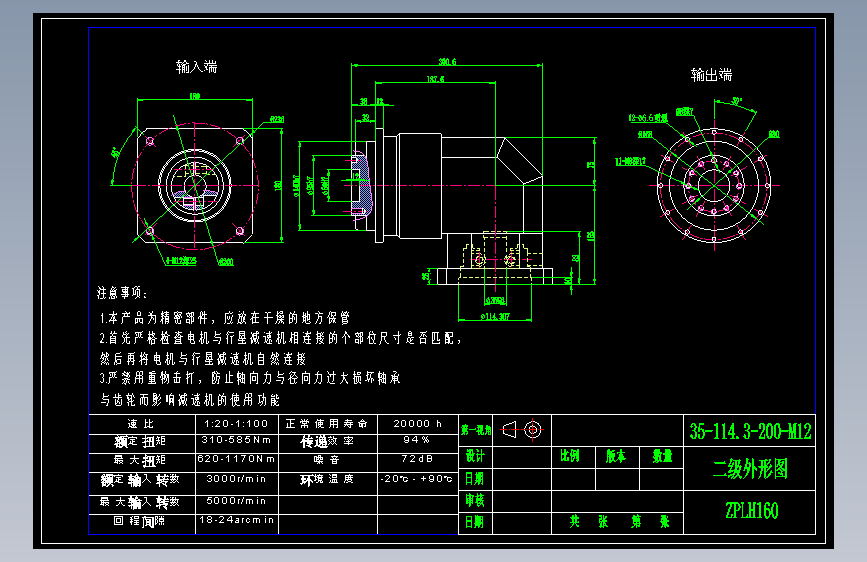Select note line 1 about dry storage
Screen dimensions: 867x562
click(224, 318)
